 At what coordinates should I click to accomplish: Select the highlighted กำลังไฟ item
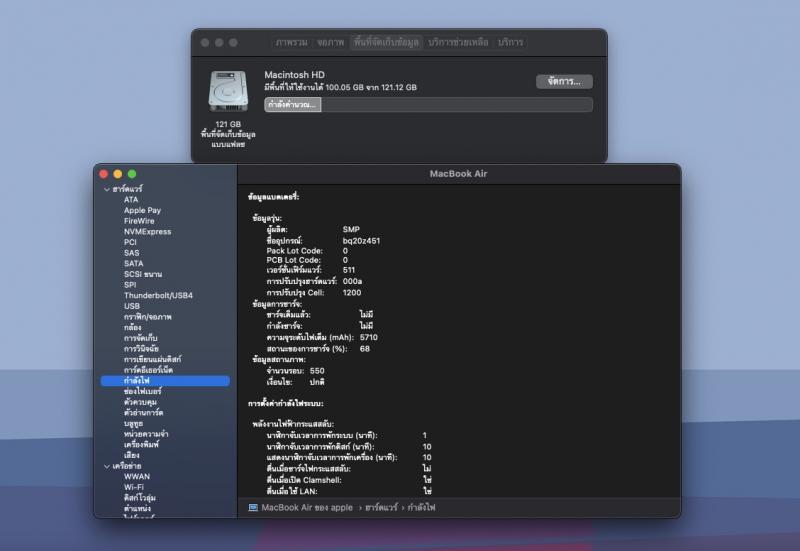[x=165, y=381]
